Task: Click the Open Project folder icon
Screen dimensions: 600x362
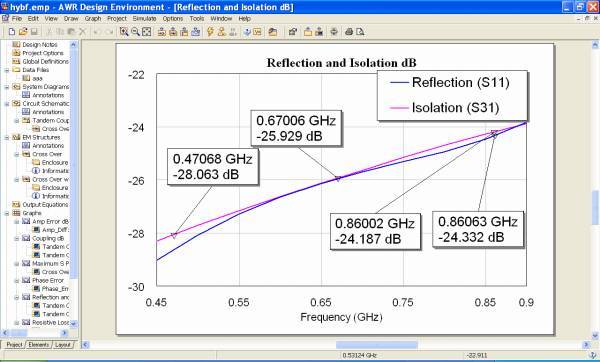Action: pos(23,32)
